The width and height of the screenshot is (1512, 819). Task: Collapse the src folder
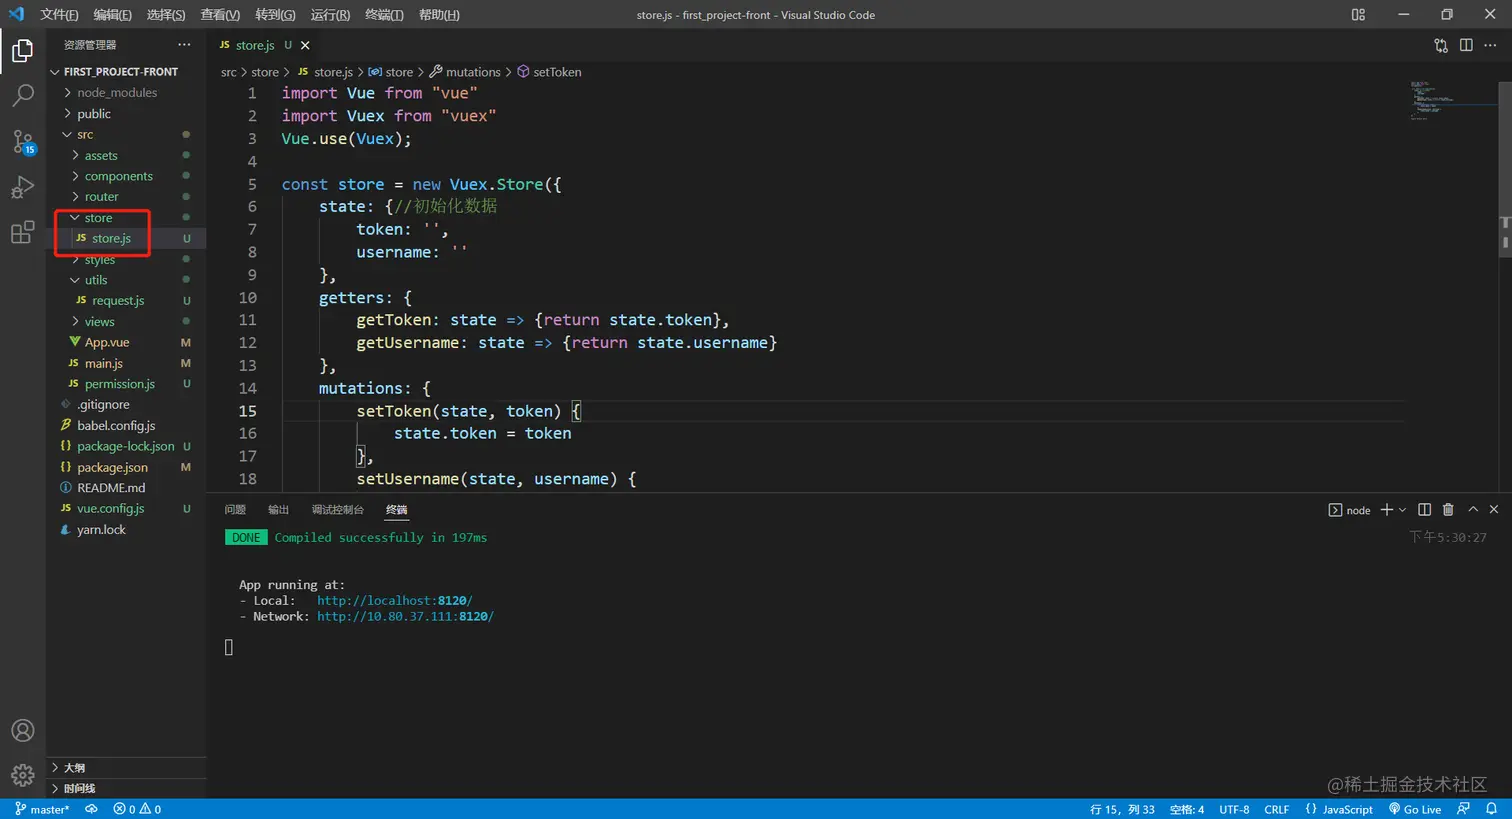pyautogui.click(x=84, y=135)
